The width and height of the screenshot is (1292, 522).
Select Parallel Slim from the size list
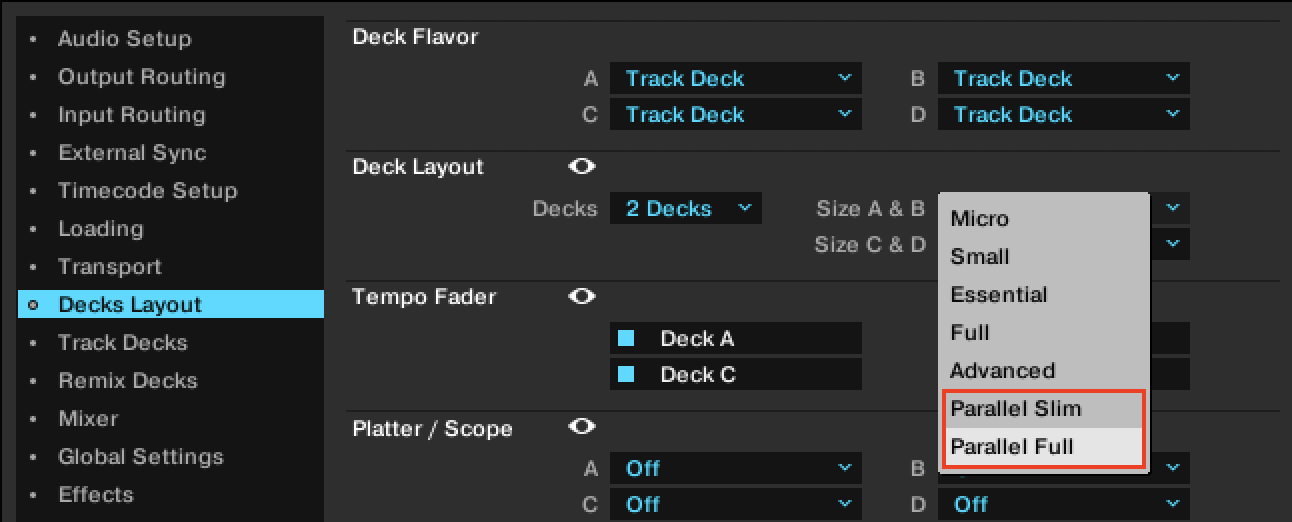click(x=1016, y=409)
